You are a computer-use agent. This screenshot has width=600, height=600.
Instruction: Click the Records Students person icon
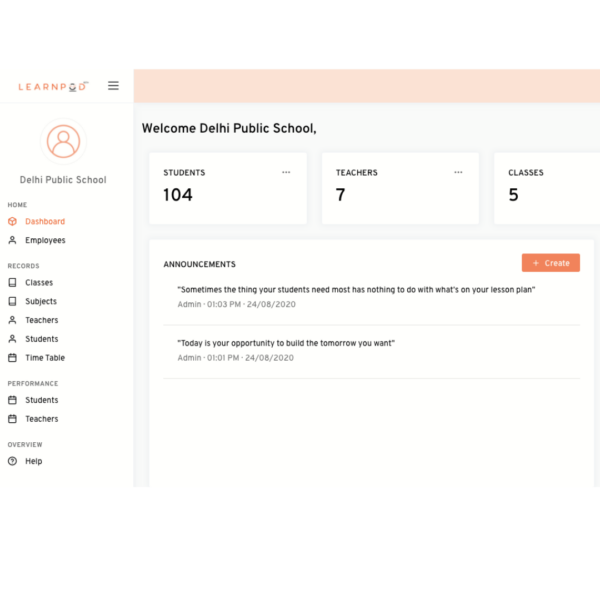pos(13,339)
